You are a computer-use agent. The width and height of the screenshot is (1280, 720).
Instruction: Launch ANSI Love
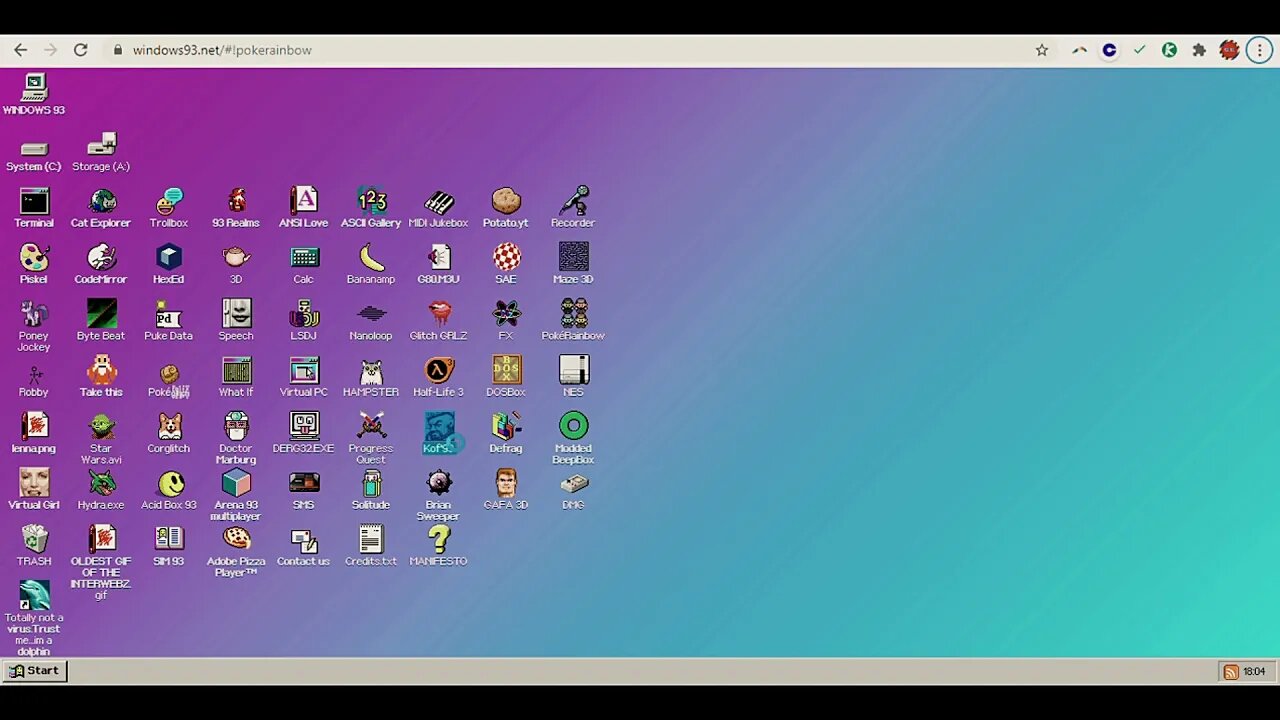tap(304, 208)
